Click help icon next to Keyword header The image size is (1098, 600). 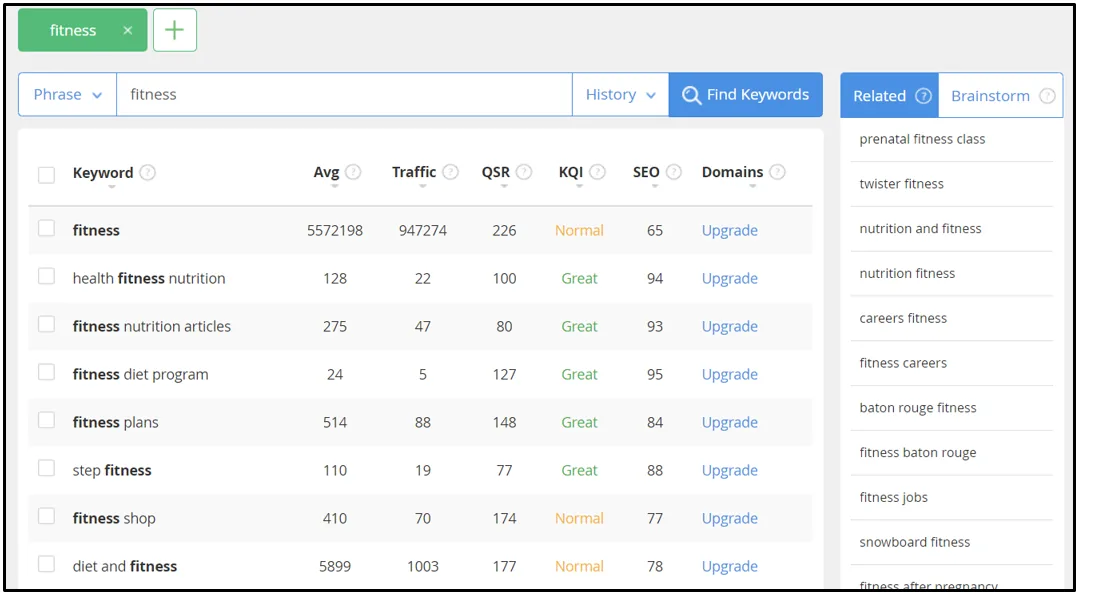coord(148,172)
